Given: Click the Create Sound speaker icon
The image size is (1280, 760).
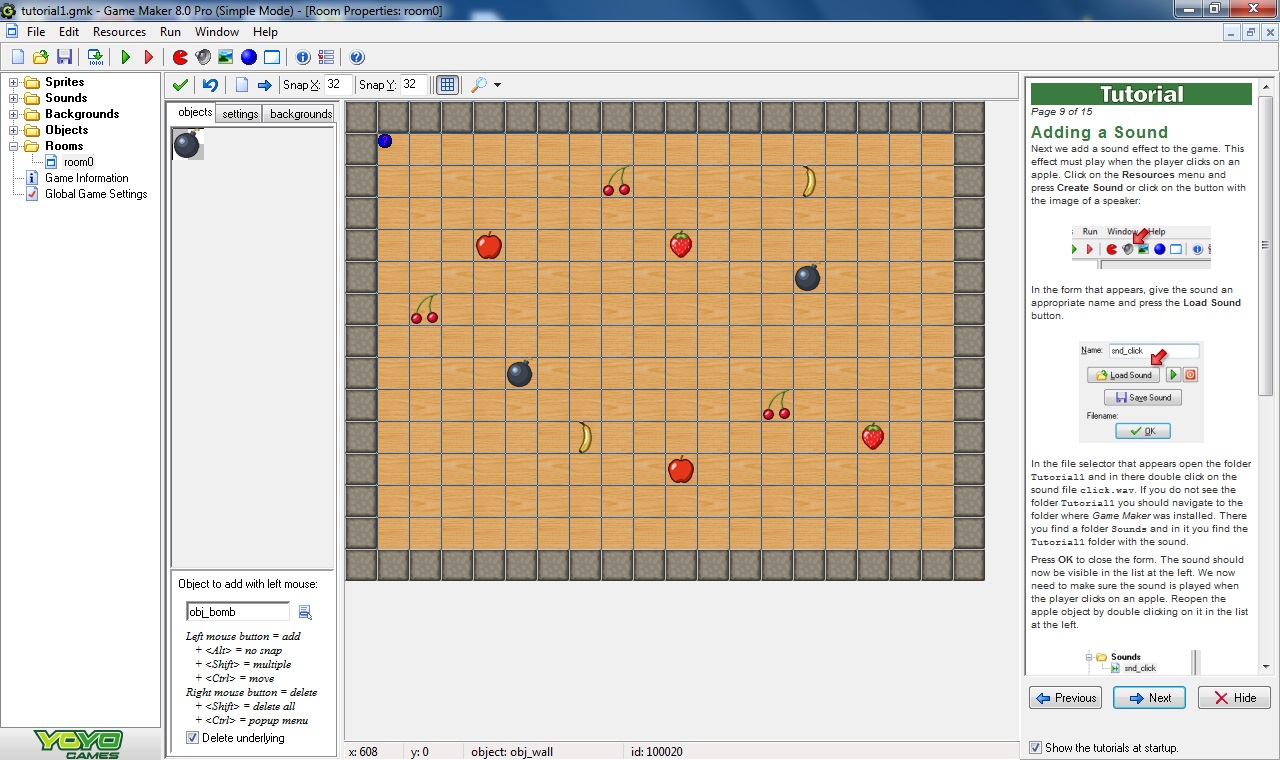Looking at the screenshot, I should [x=203, y=57].
